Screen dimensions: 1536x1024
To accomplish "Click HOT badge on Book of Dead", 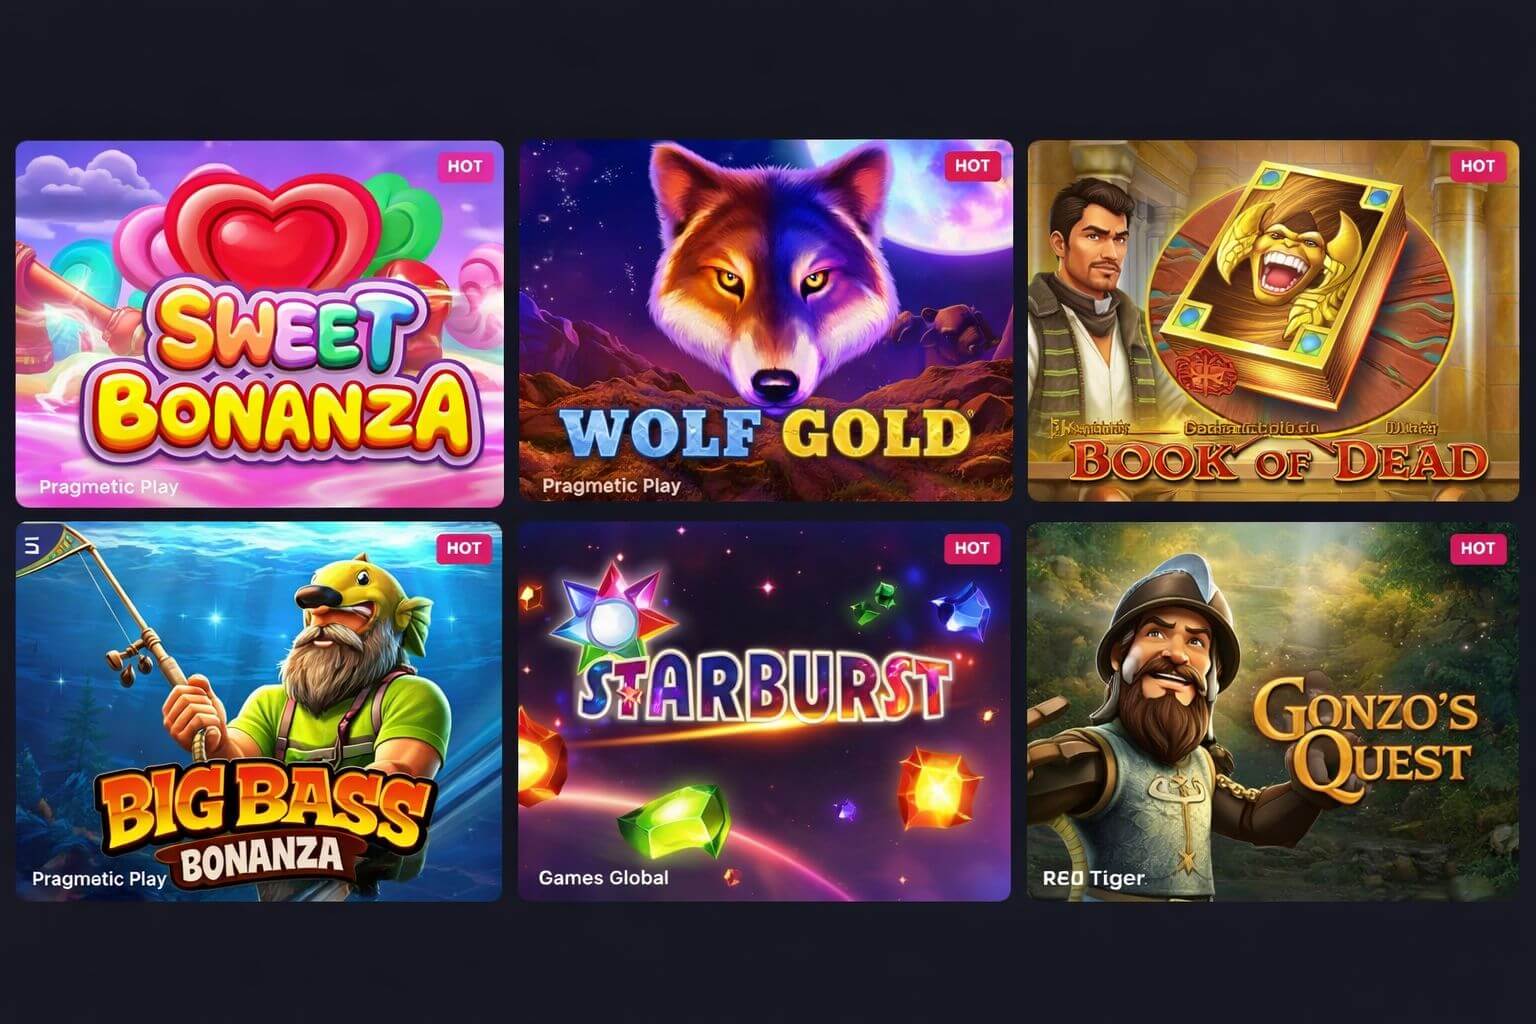I will click(1478, 165).
